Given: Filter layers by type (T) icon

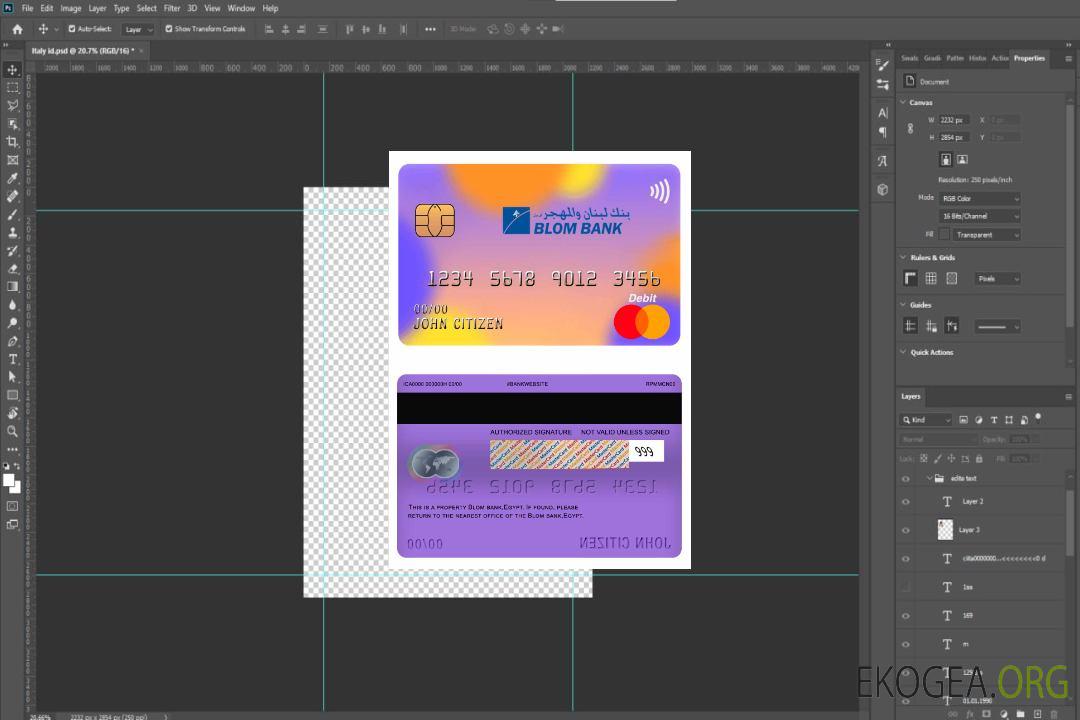Looking at the screenshot, I should 994,420.
